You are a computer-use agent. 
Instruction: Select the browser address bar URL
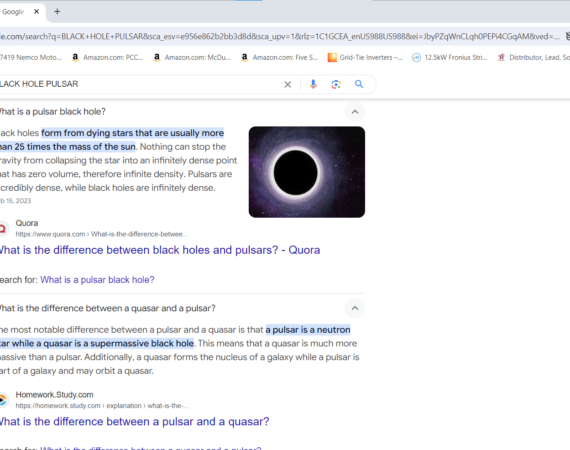pos(280,36)
